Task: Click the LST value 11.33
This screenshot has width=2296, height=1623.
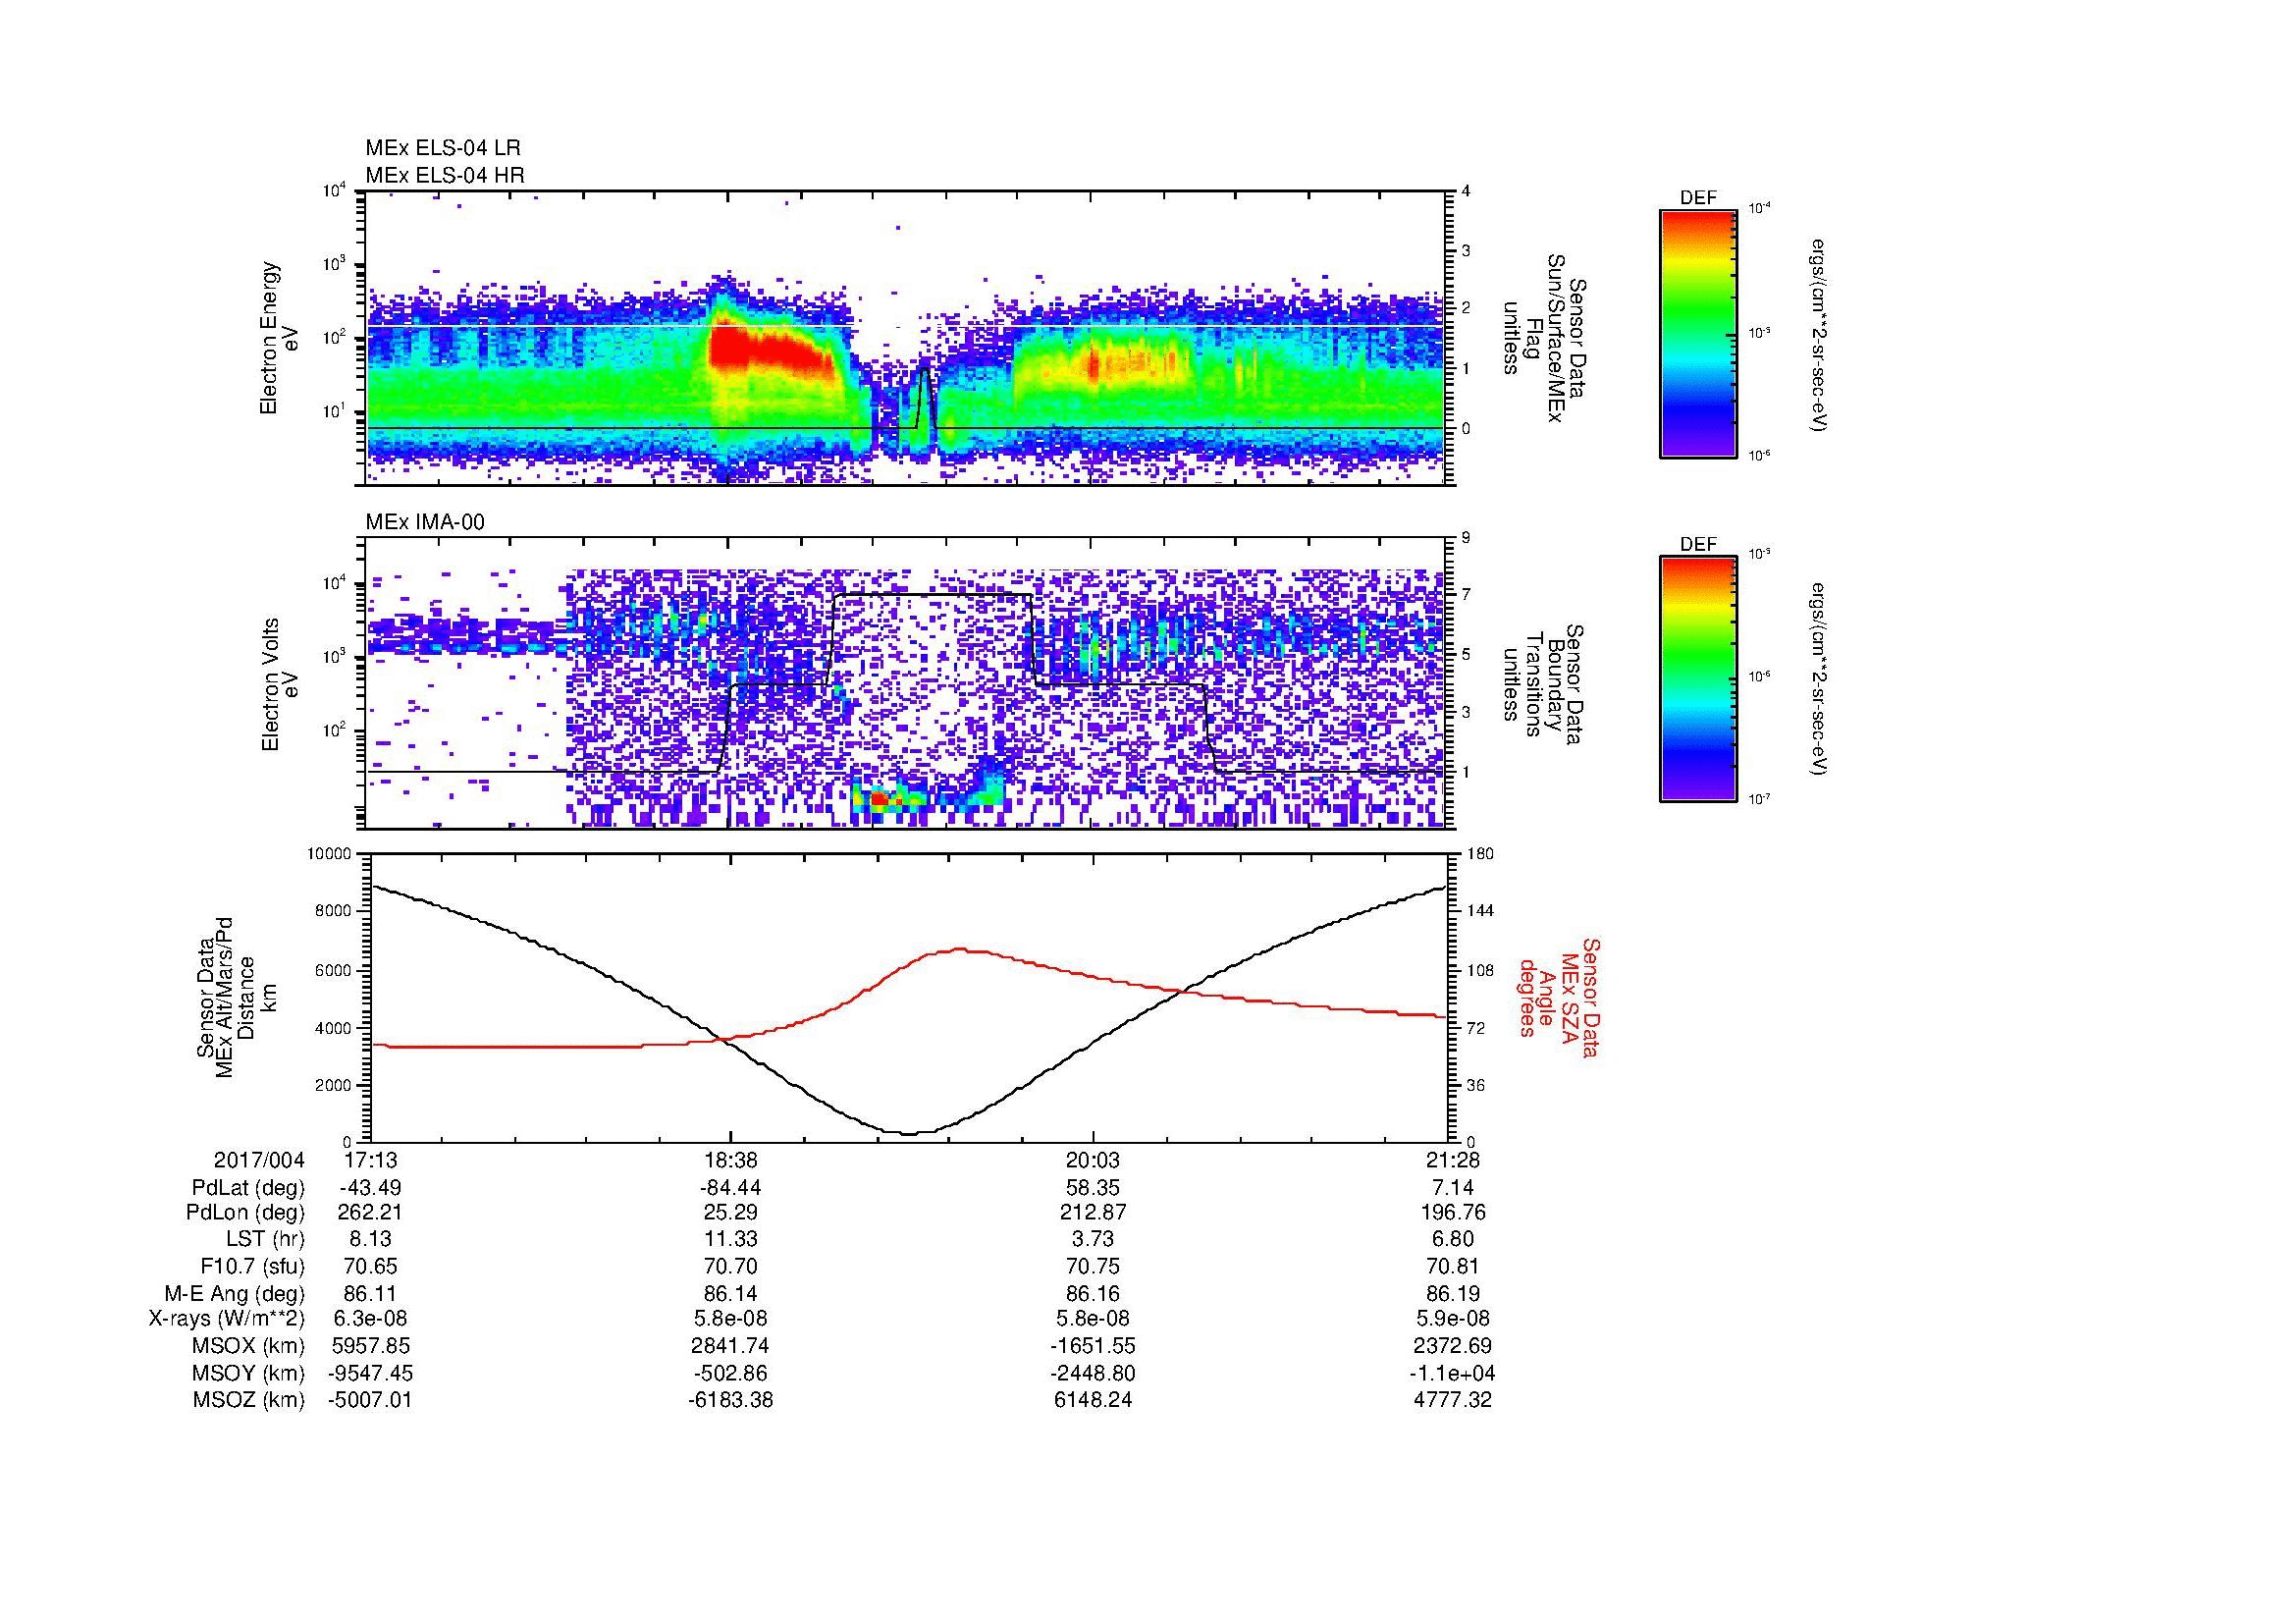Action: 731,1239
